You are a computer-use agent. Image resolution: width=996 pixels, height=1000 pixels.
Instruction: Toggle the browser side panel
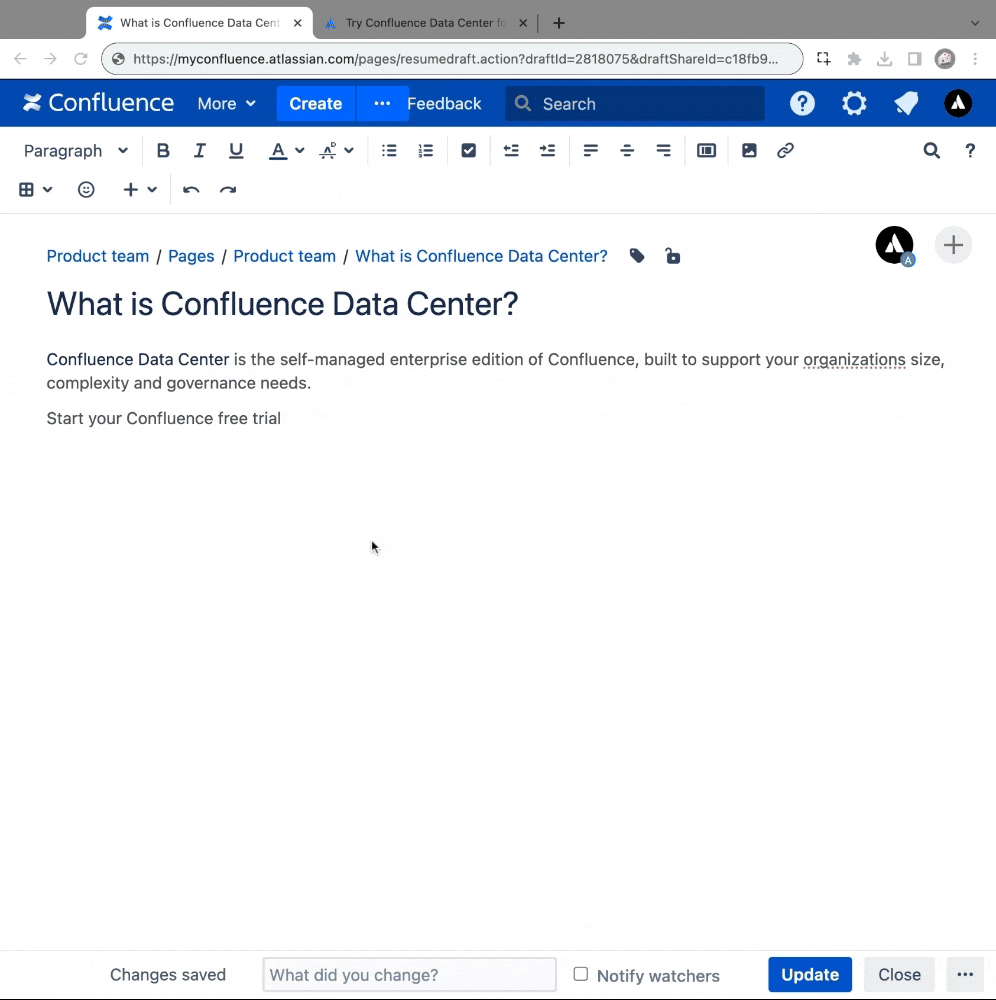(914, 59)
